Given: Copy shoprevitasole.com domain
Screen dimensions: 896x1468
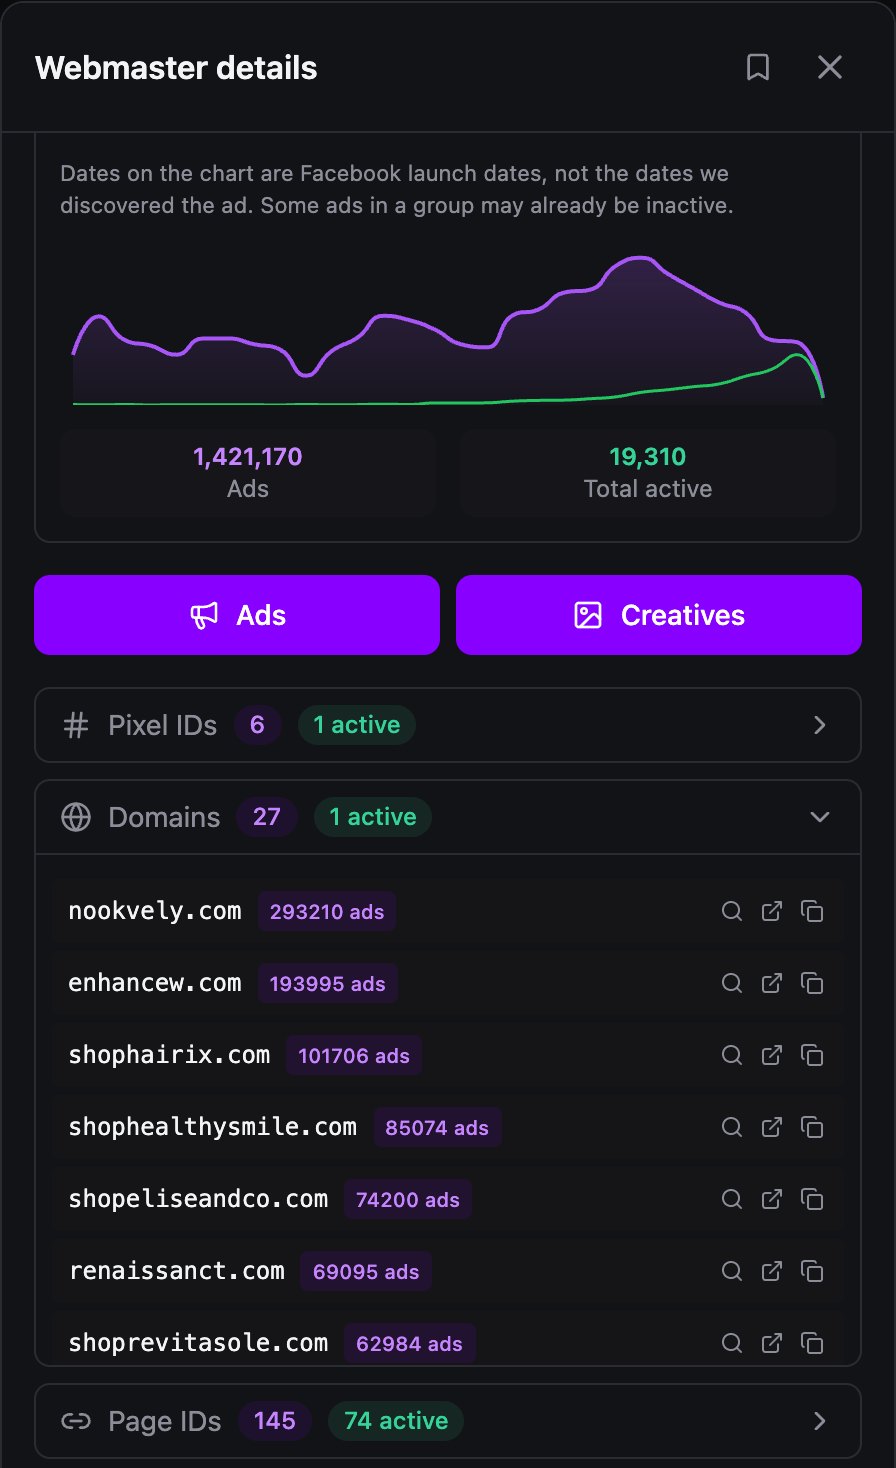Looking at the screenshot, I should (x=812, y=1343).
